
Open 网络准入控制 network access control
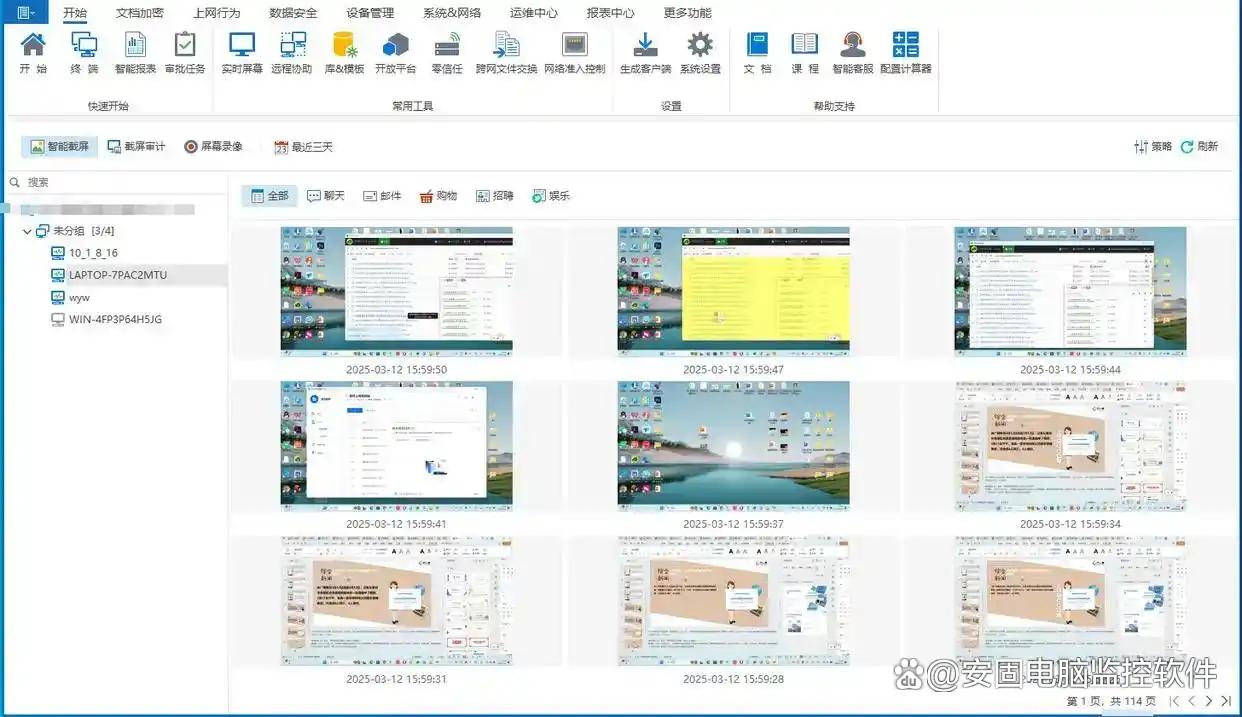pos(575,53)
